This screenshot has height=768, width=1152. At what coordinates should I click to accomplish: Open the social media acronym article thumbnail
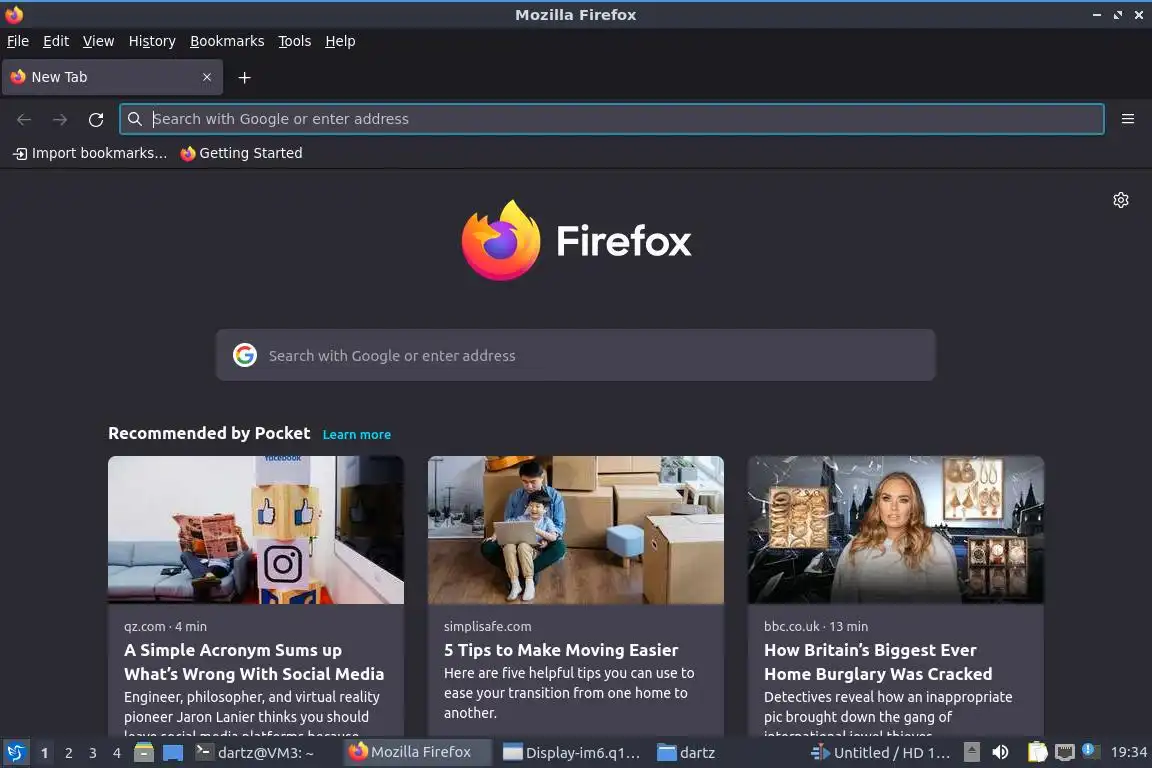coord(256,530)
